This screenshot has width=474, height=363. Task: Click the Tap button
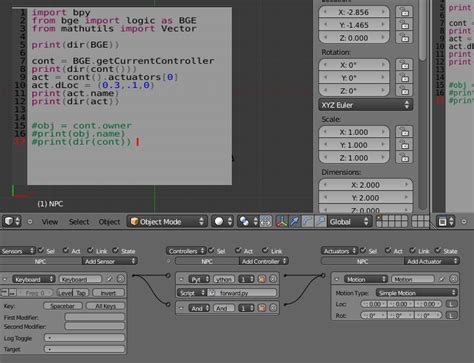[x=80, y=293]
